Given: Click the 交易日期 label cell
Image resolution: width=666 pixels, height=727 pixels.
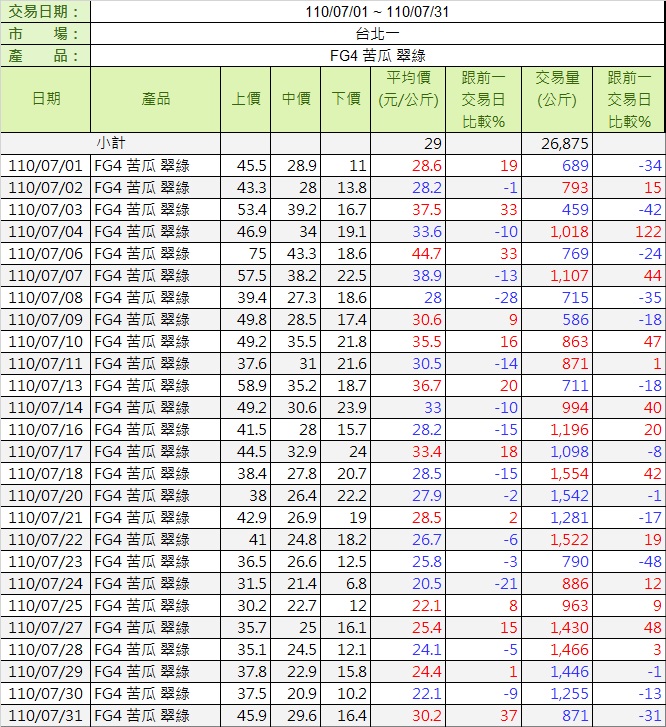Looking at the screenshot, I should tap(46, 11).
